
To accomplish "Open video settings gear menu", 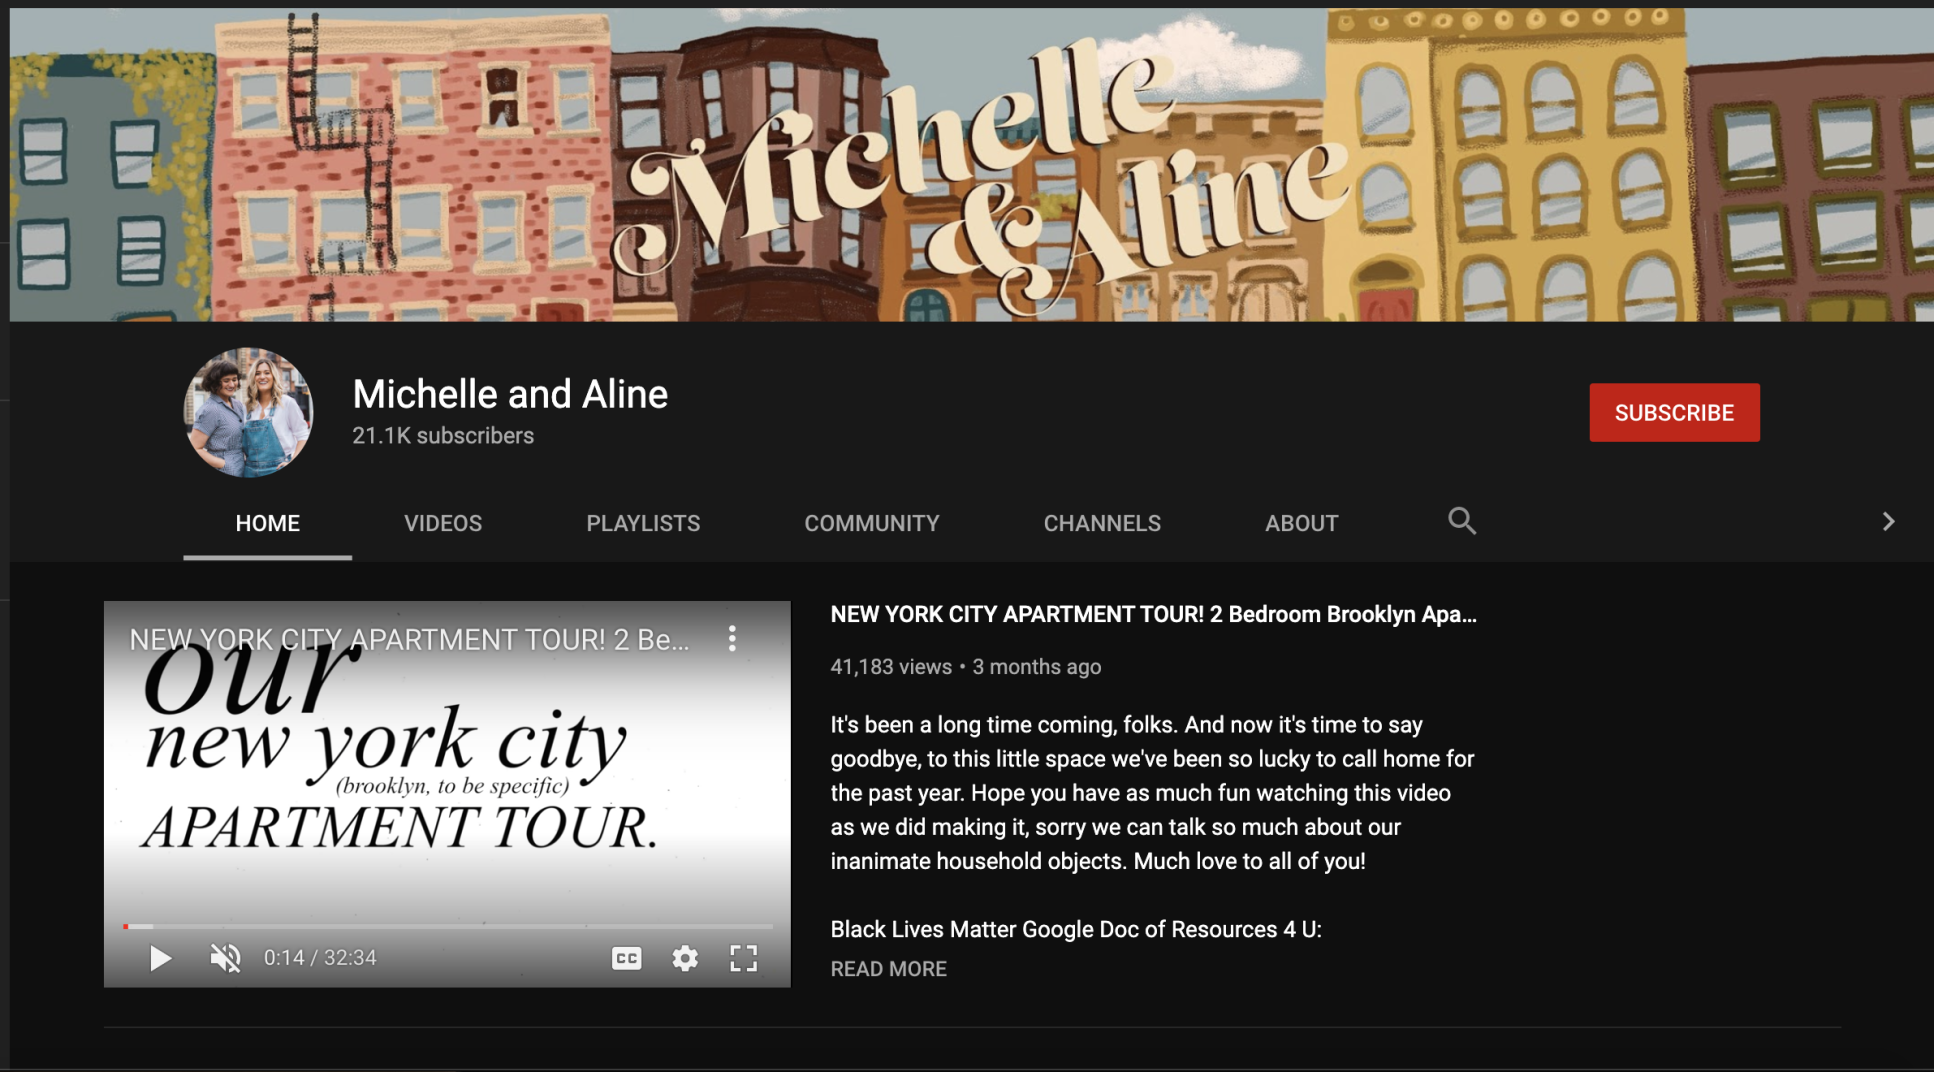I will tap(685, 958).
